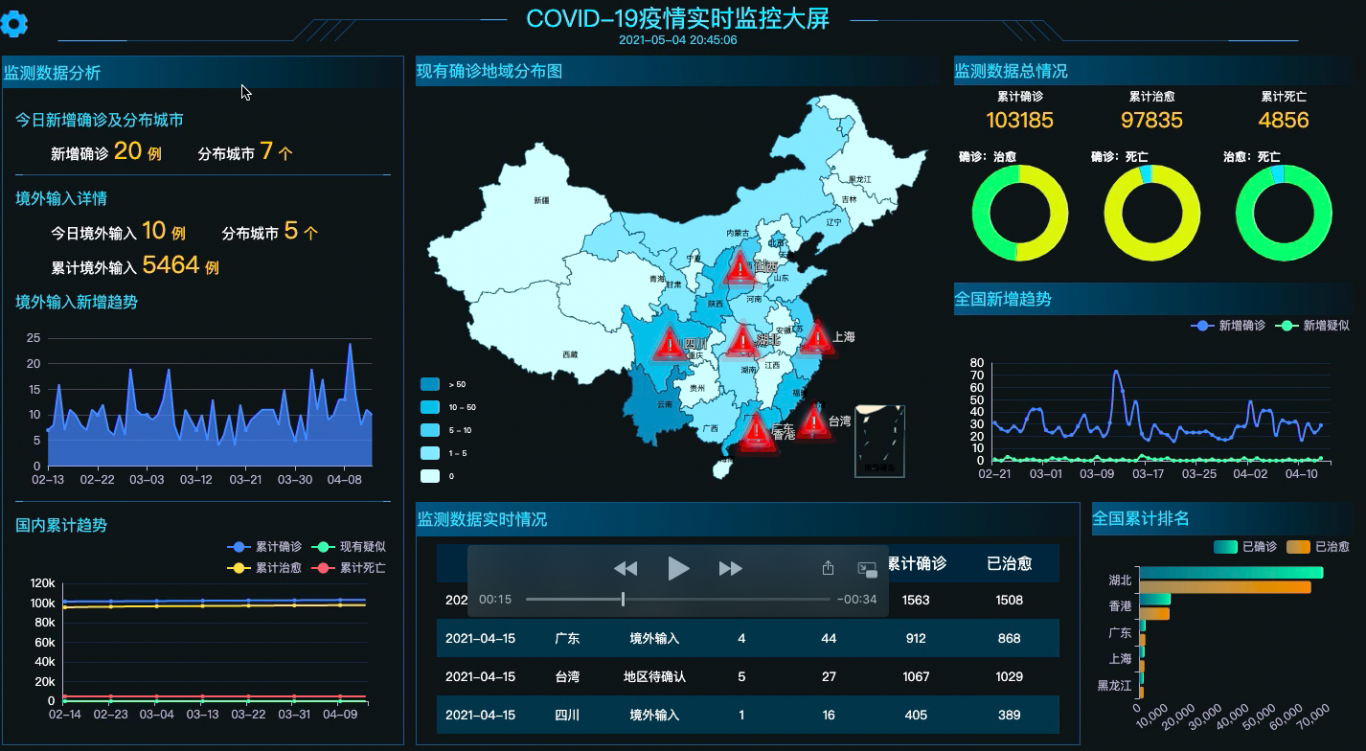This screenshot has height=751, width=1366.
Task: Click the red warning marker beside 北京
Action: tap(740, 268)
